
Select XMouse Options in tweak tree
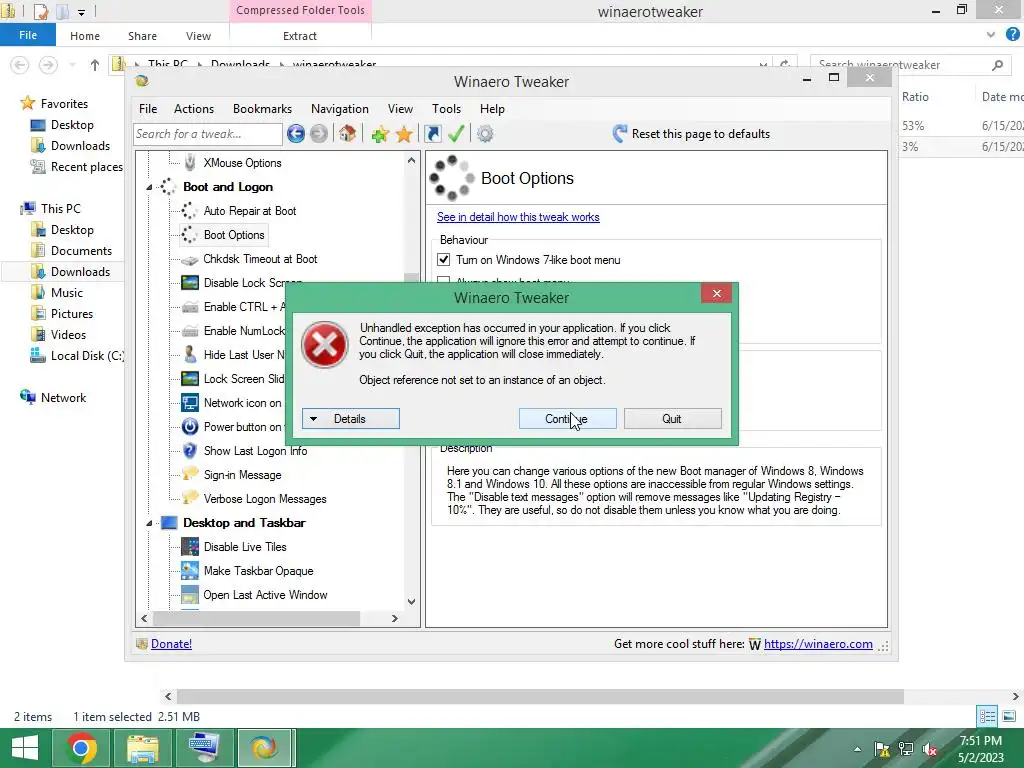(242, 163)
